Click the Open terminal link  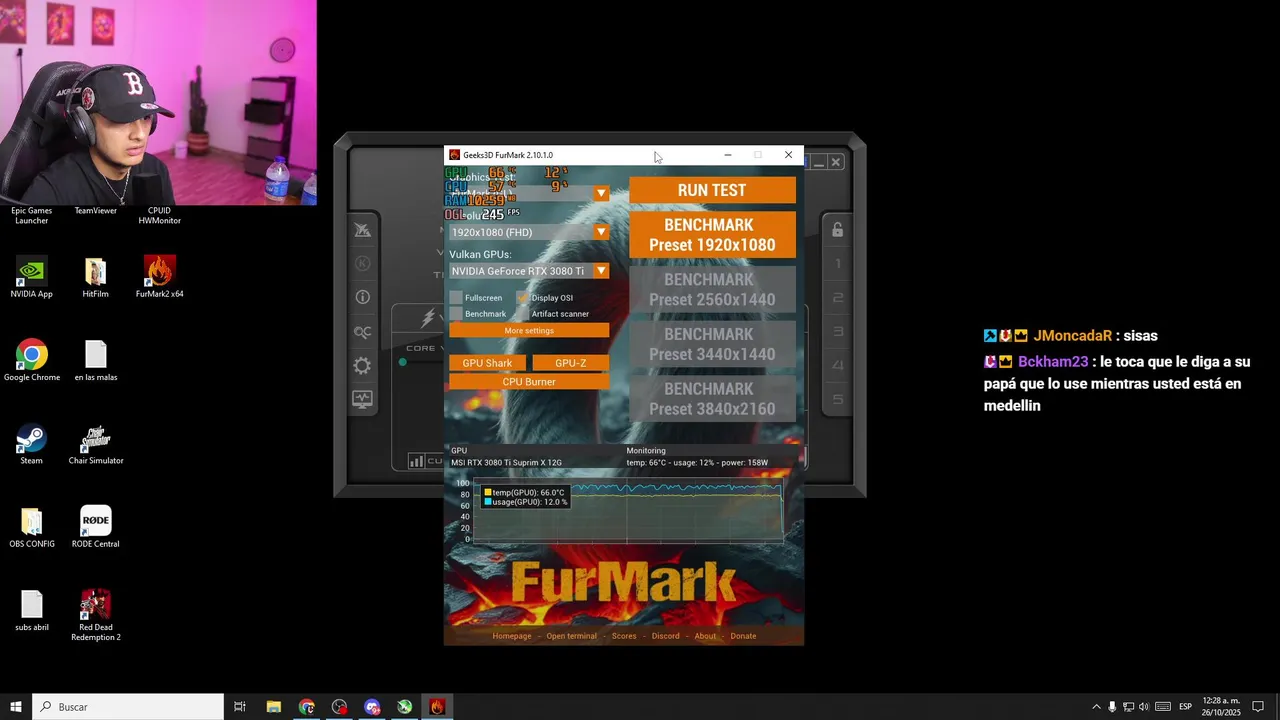(571, 636)
